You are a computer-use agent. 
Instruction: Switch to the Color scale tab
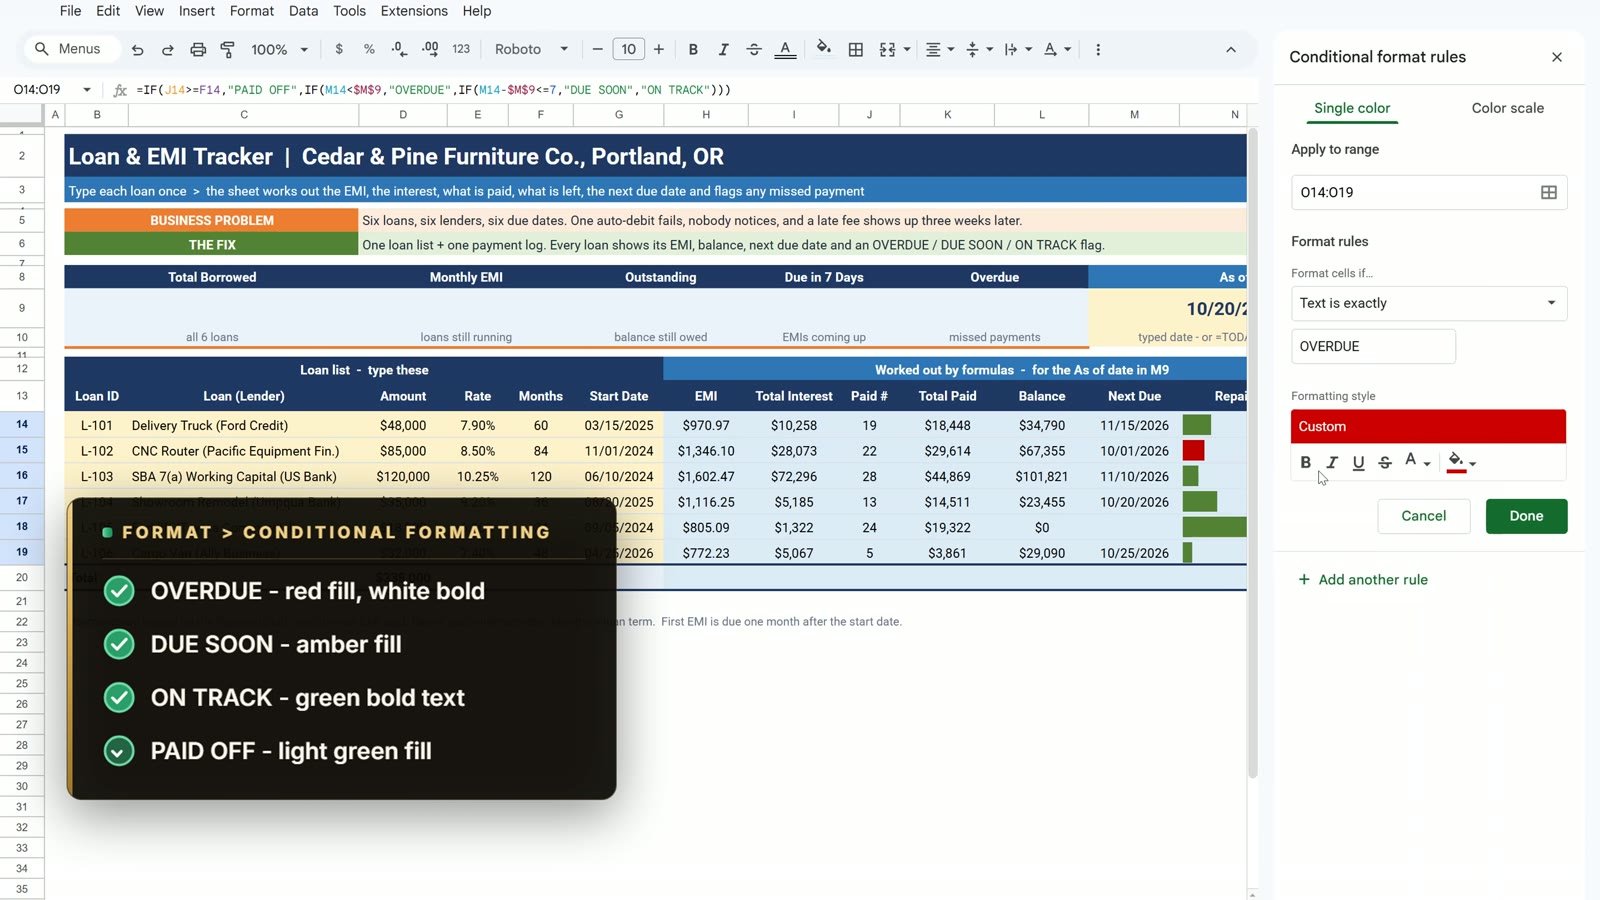pyautogui.click(x=1507, y=108)
